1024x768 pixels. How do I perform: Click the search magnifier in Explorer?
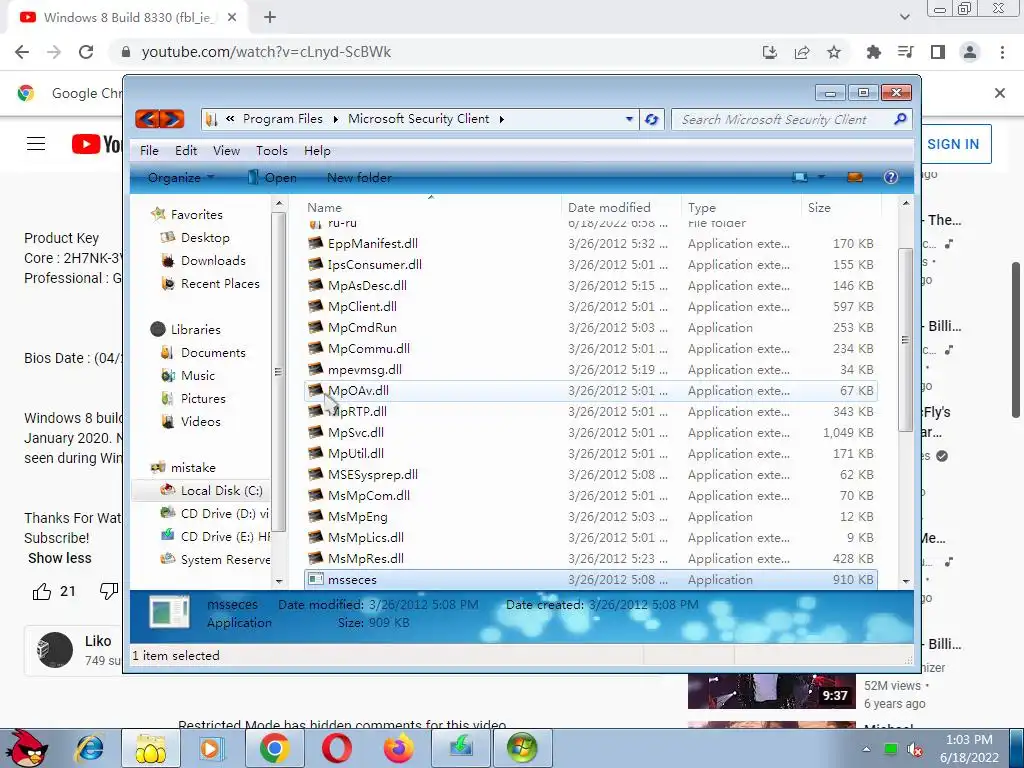point(900,119)
